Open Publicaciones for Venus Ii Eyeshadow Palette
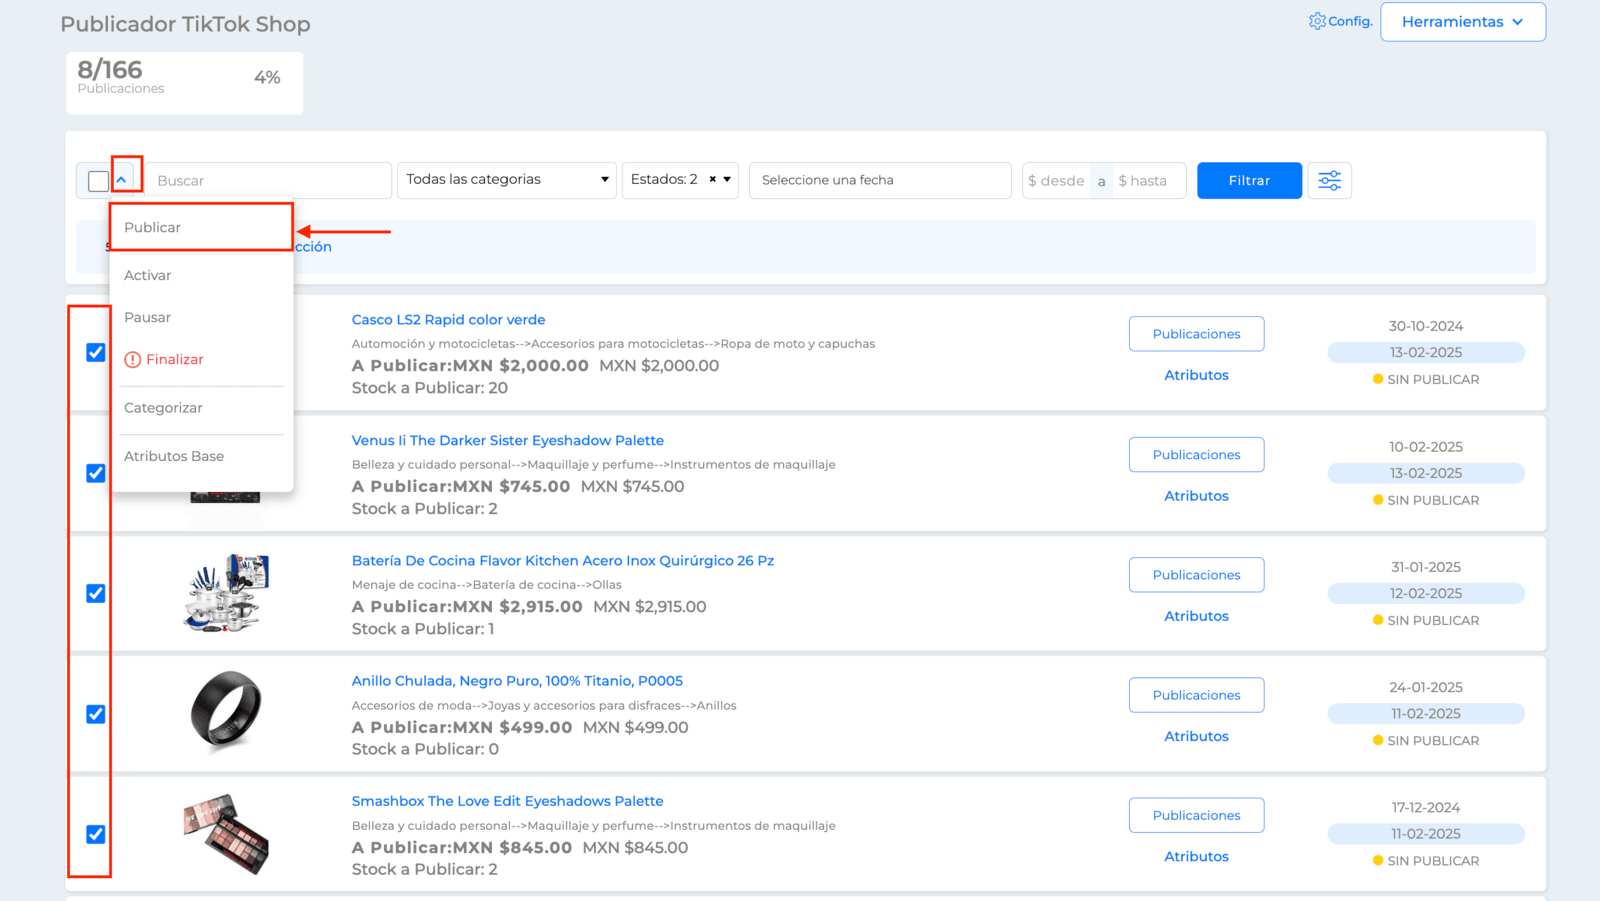The image size is (1600, 901). pos(1196,455)
